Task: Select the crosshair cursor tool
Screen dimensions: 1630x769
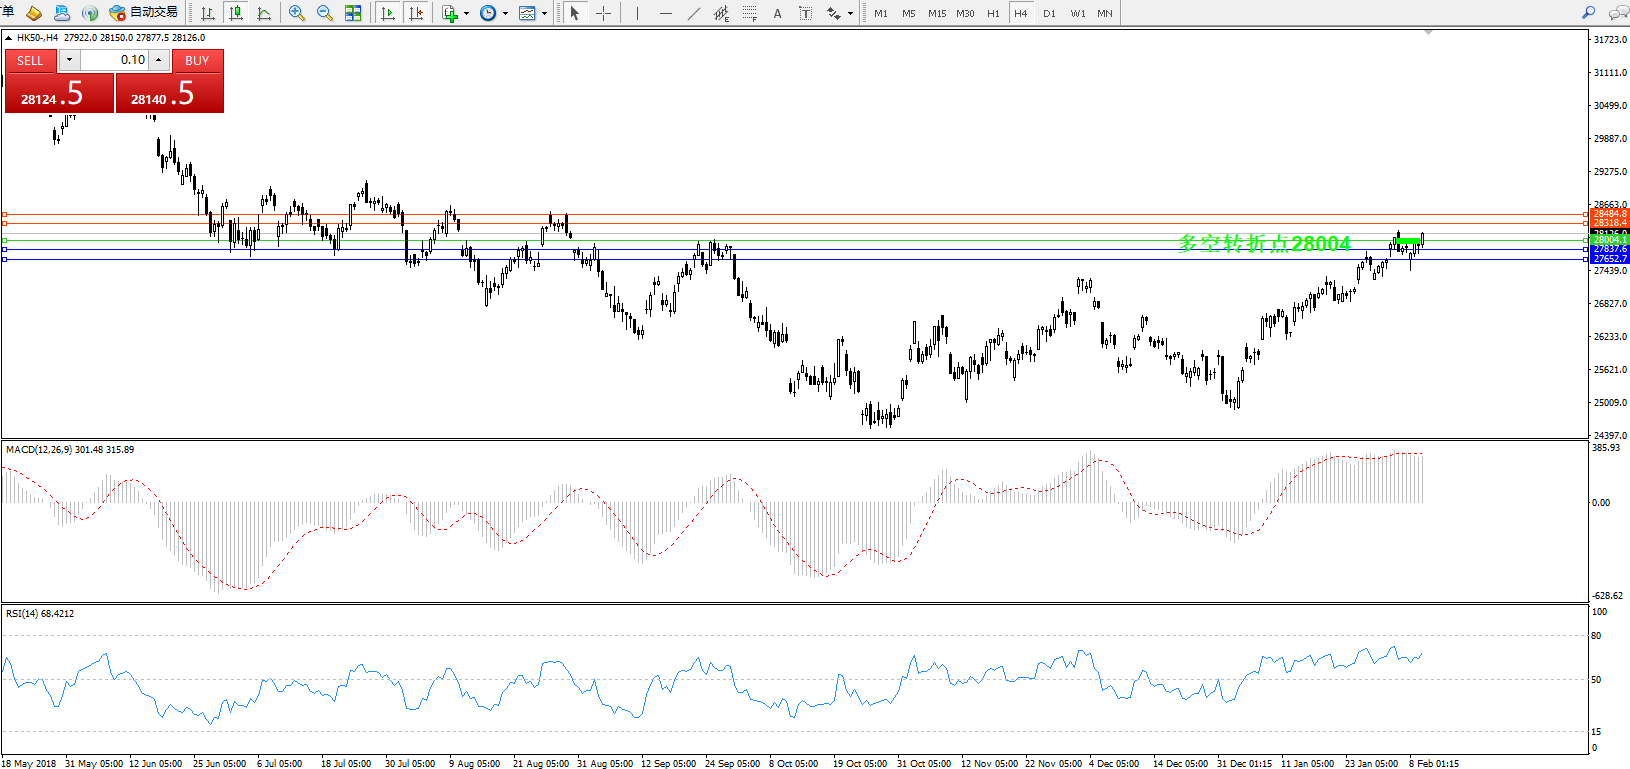Action: (604, 13)
